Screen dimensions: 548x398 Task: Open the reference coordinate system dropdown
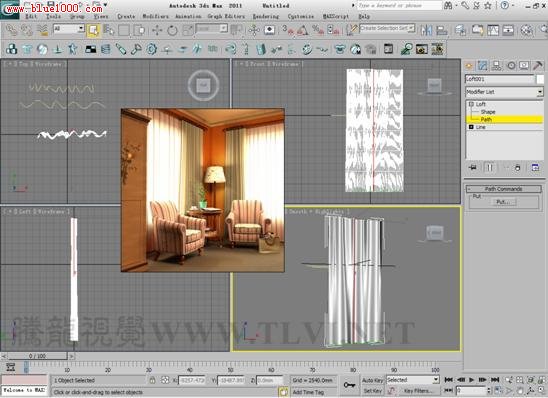tap(212, 29)
